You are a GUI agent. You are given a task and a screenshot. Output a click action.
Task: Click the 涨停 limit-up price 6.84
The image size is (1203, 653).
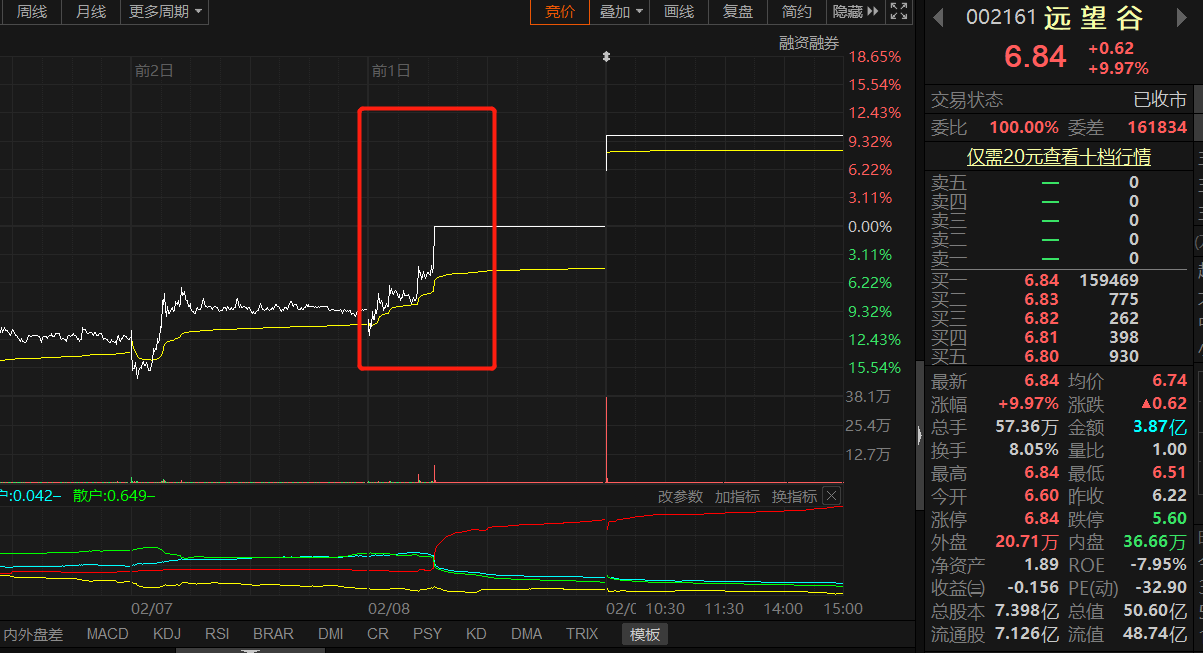click(x=1041, y=520)
